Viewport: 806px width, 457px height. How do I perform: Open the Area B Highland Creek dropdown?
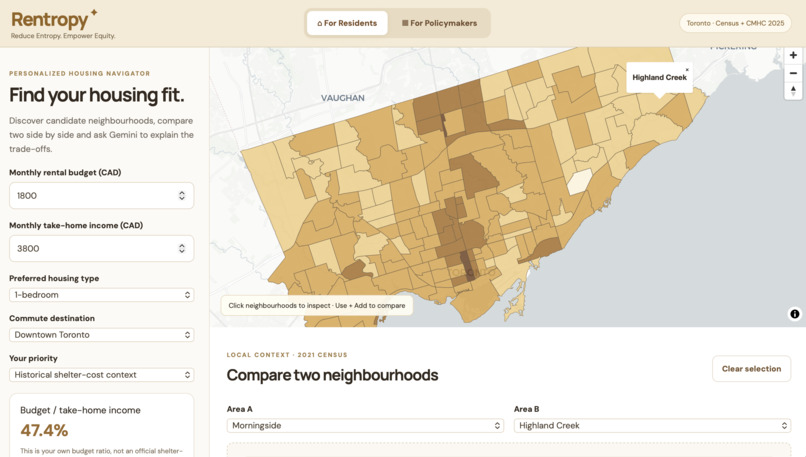(x=652, y=426)
